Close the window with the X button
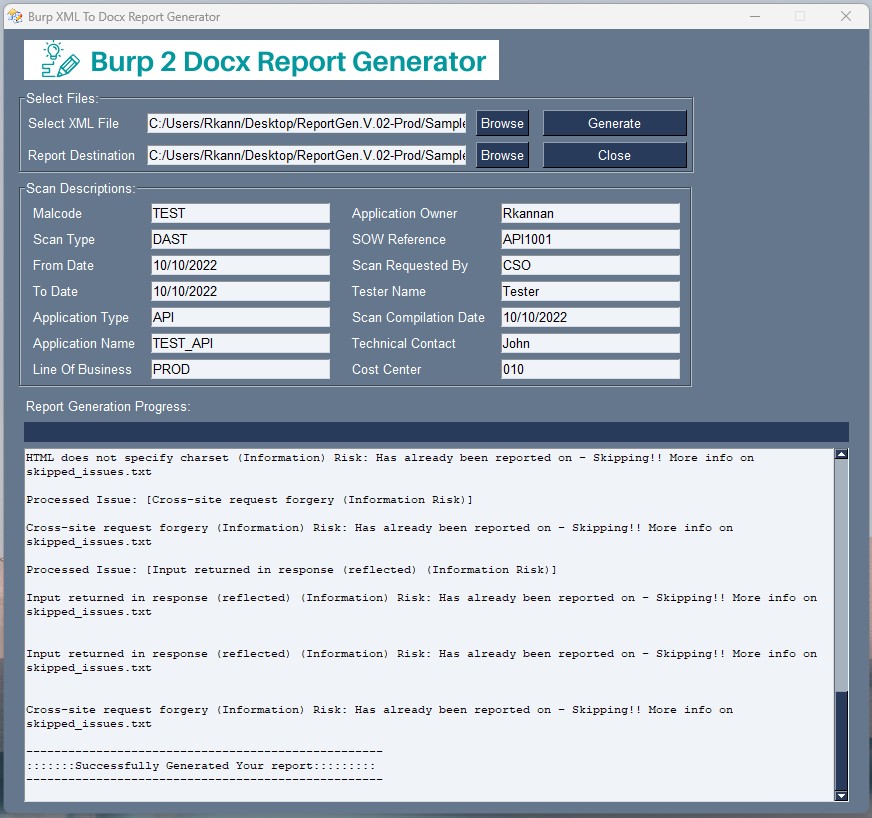The width and height of the screenshot is (872, 818). (x=846, y=16)
